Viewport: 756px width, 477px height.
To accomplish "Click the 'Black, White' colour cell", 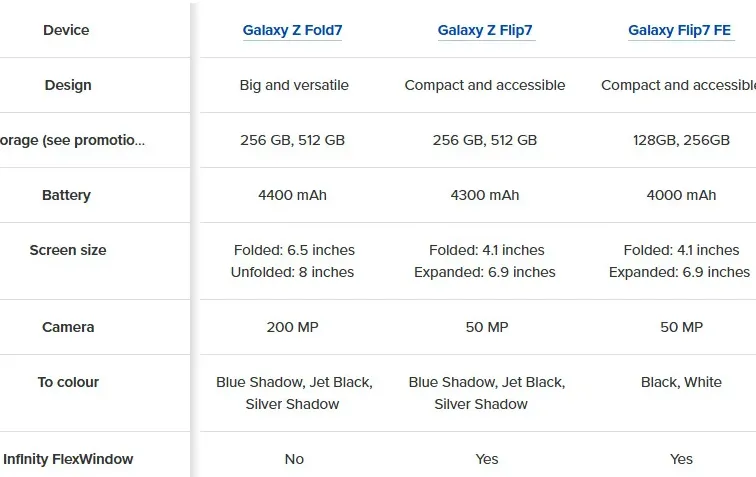I will click(681, 382).
